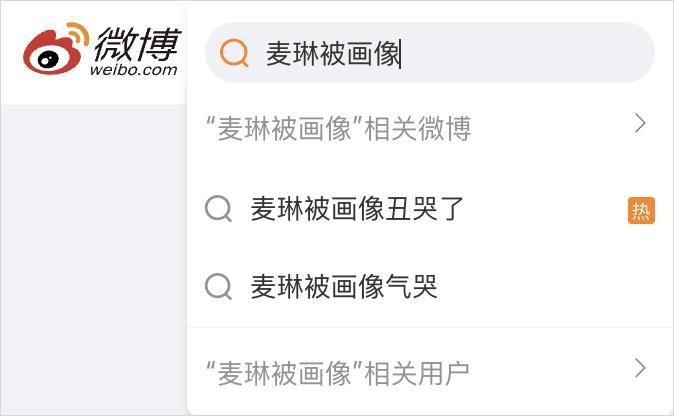Image resolution: width=674 pixels, height=416 pixels.
Task: Focus the search field containing 麦琳被画像
Action: (332, 53)
